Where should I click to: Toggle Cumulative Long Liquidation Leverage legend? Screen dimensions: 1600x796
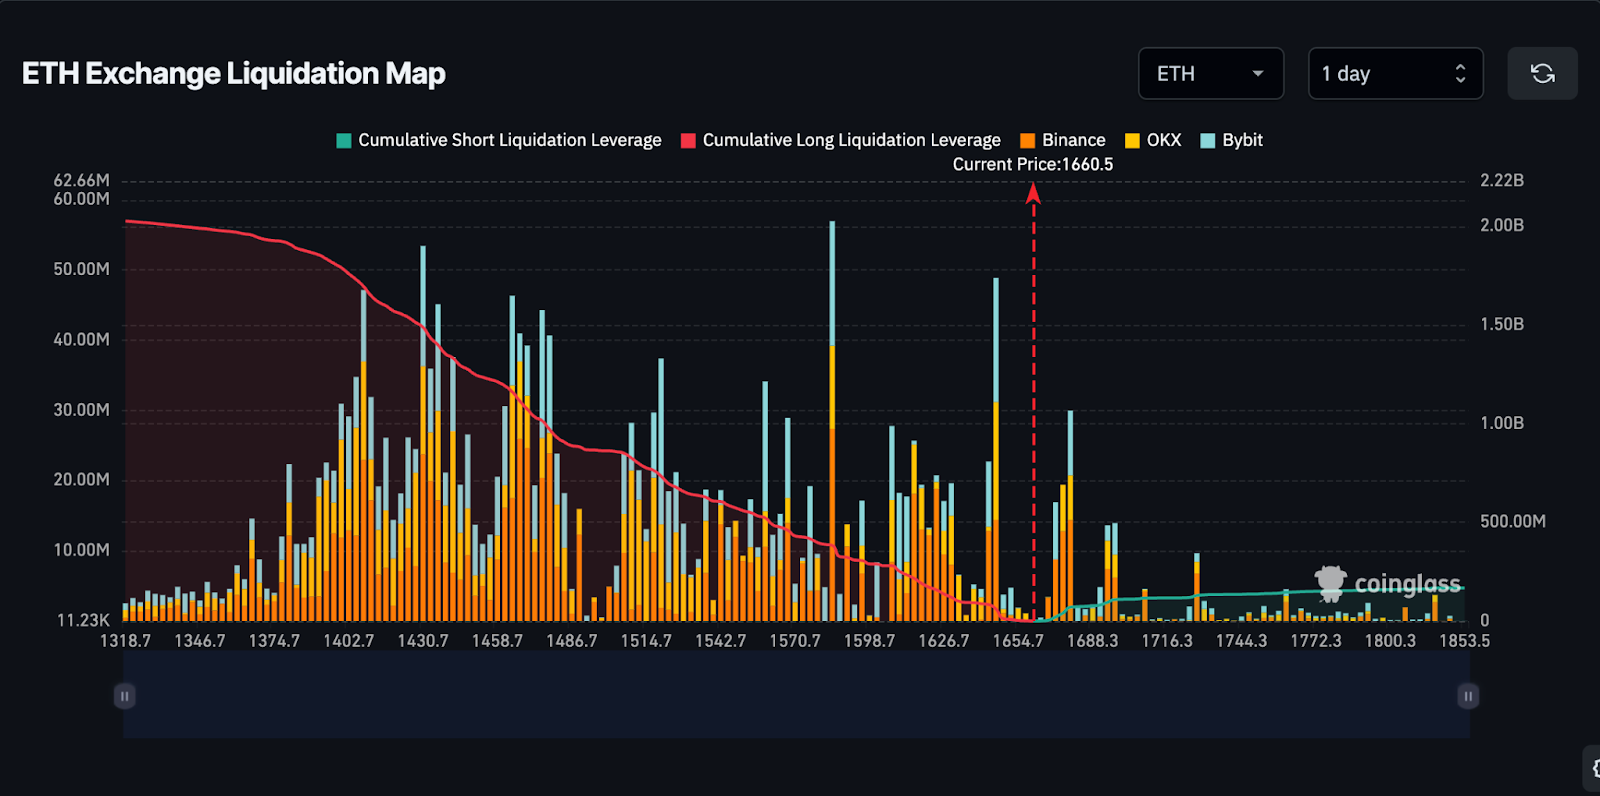(841, 140)
